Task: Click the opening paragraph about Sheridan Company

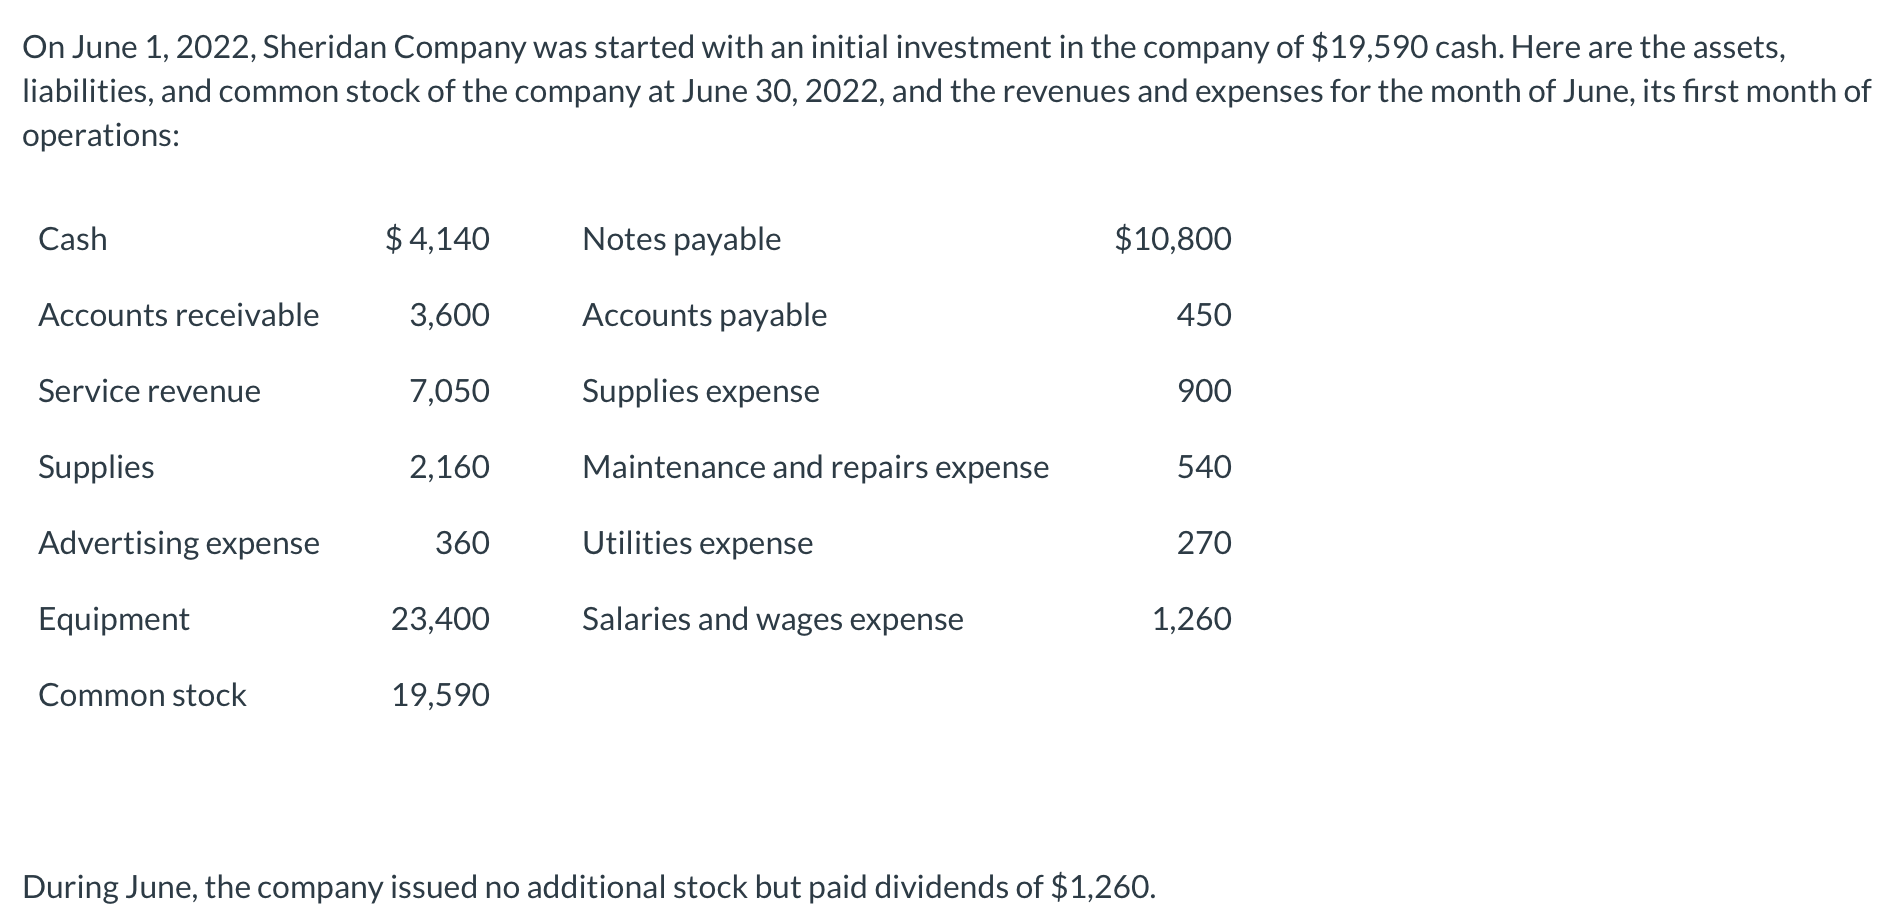Action: pos(946,91)
